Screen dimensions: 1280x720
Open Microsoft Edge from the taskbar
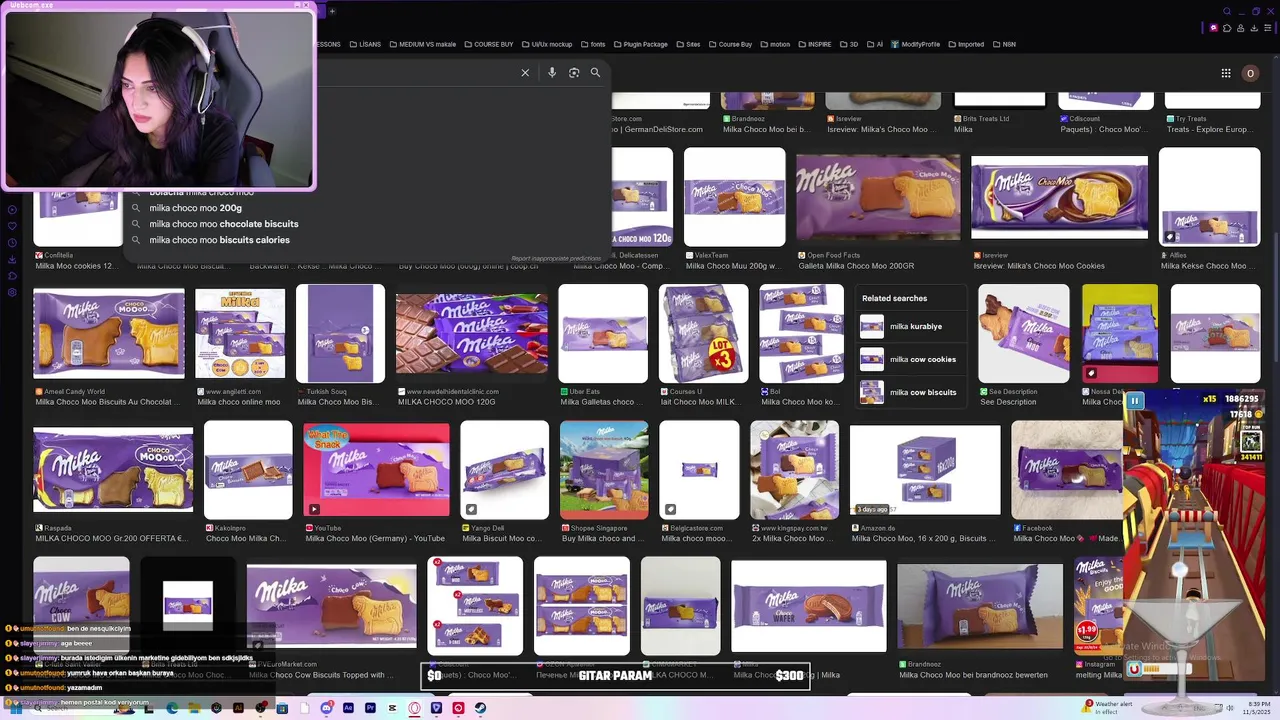point(172,708)
